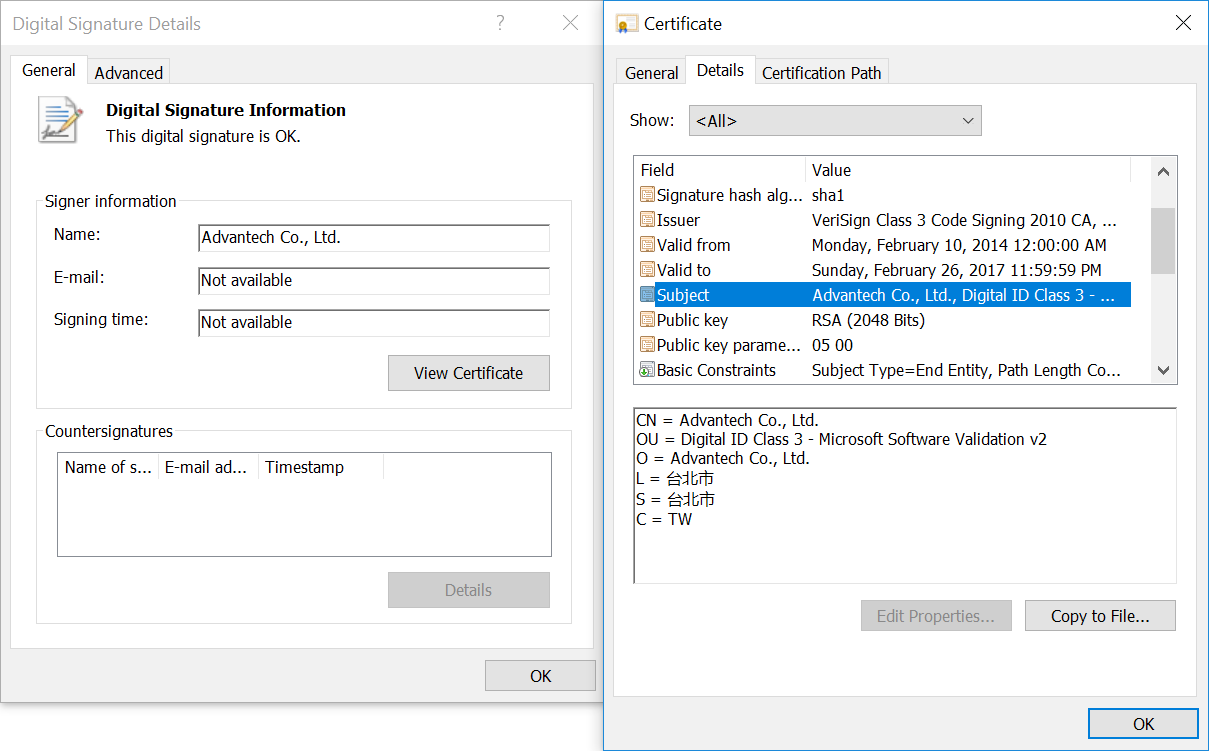1209x751 pixels.
Task: Select the 05 00 parameters value
Action: tap(832, 345)
